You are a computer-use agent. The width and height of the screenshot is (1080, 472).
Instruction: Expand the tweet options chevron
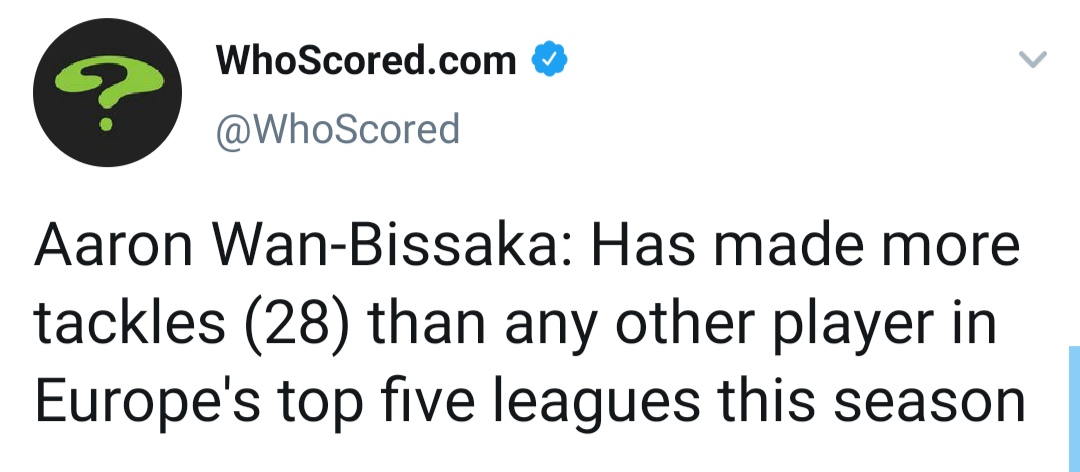point(1032,59)
